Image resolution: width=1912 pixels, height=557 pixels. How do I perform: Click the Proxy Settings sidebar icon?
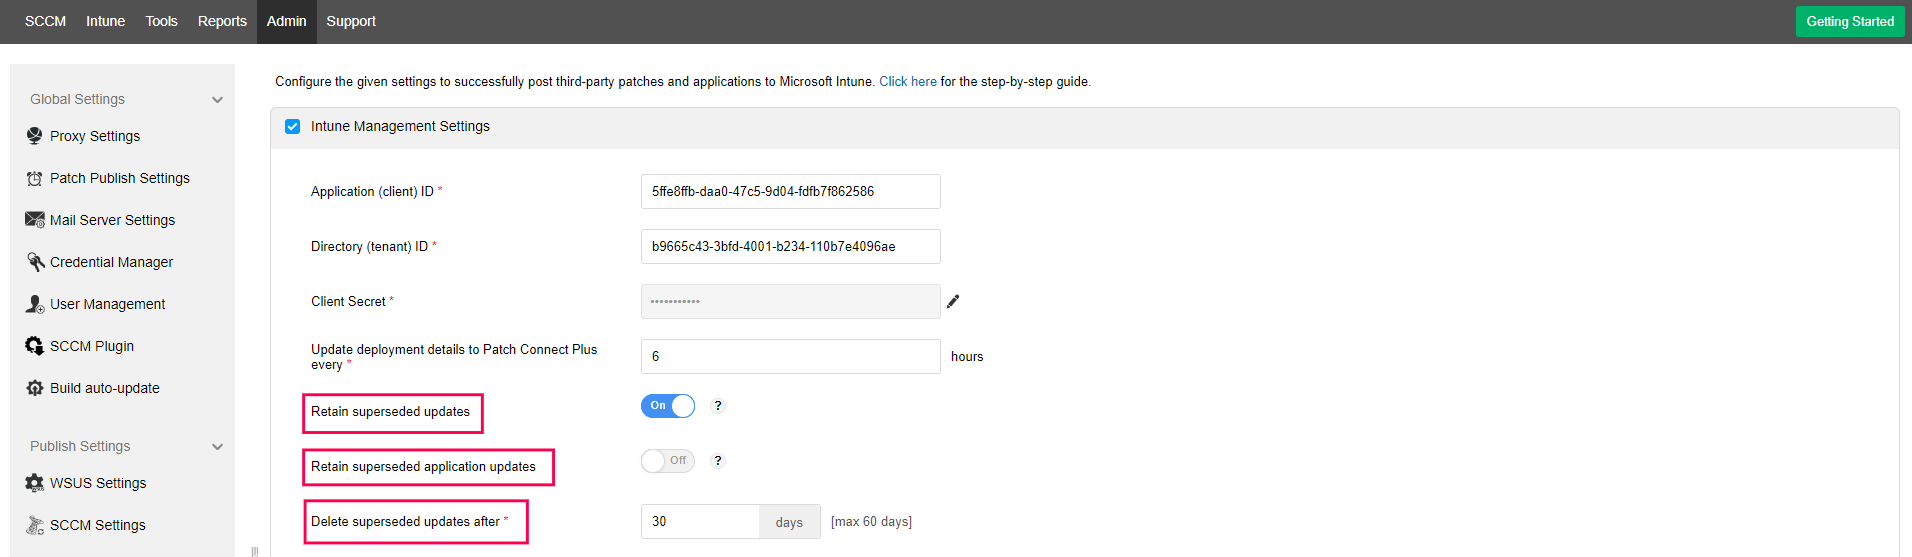pyautogui.click(x=35, y=136)
